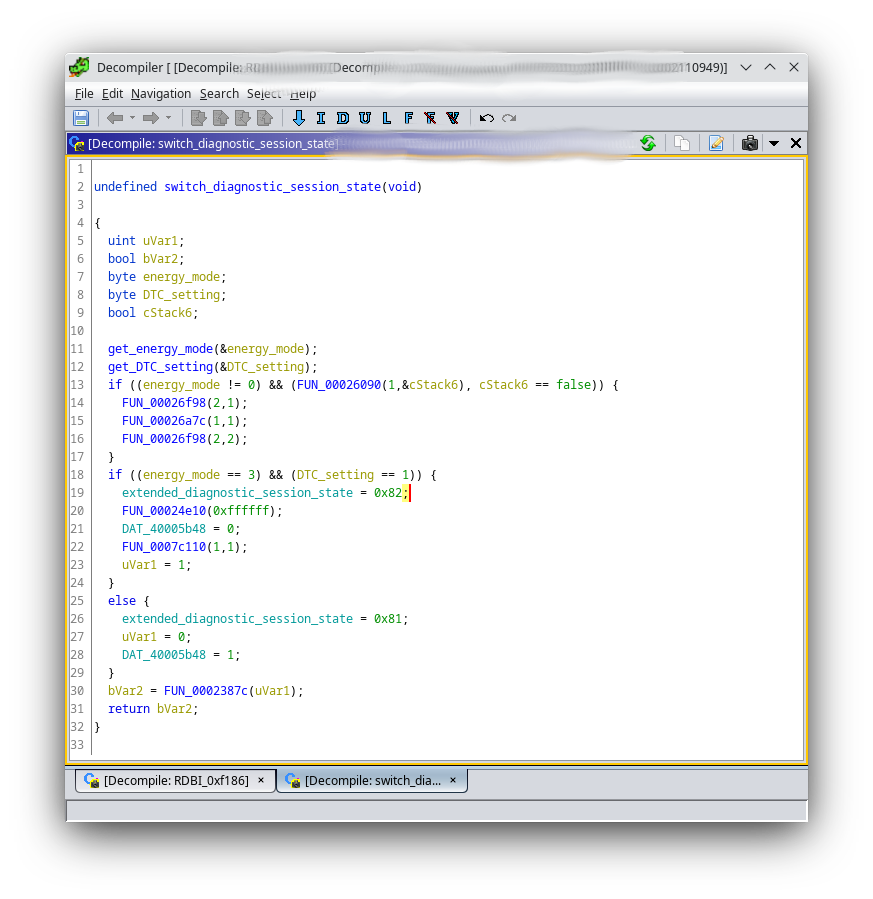Click the 'F' function navigation icon

[x=408, y=118]
